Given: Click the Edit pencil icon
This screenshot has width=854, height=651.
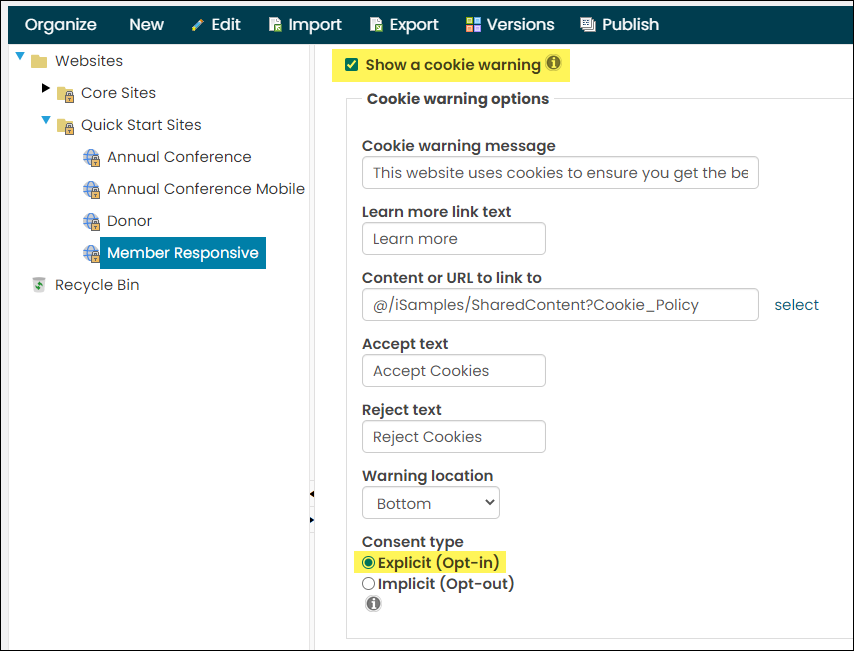Looking at the screenshot, I should click(x=198, y=25).
